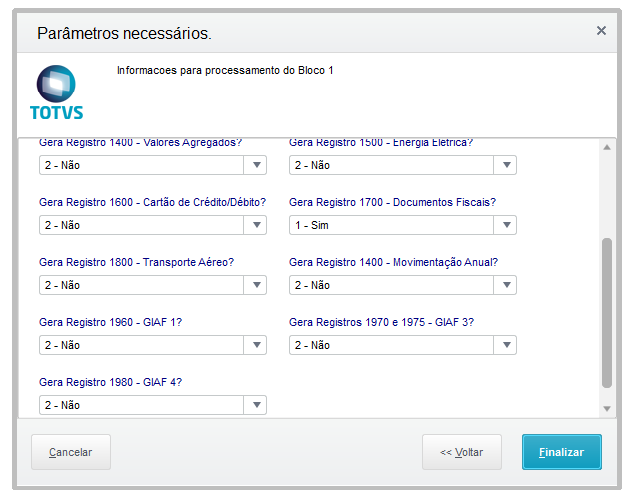This screenshot has width=633, height=499.
Task: Click the Finalizar button
Action: click(561, 452)
